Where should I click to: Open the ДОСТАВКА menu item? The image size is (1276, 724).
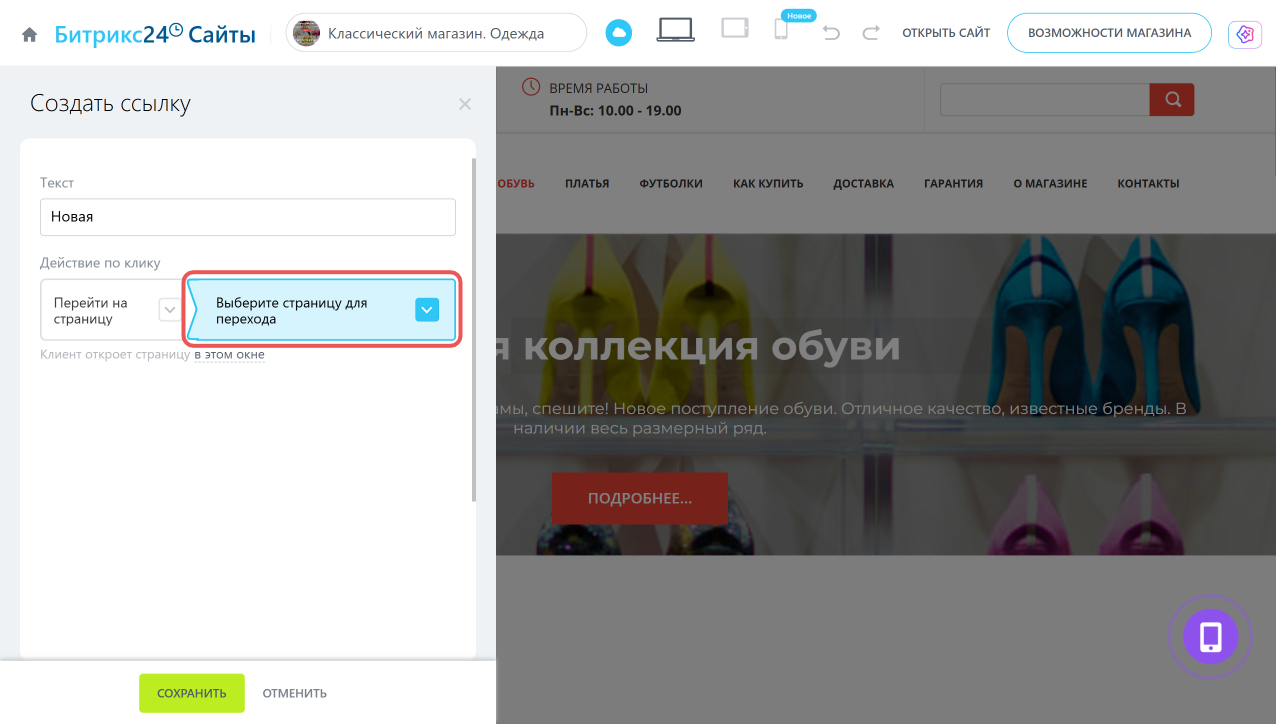click(864, 184)
